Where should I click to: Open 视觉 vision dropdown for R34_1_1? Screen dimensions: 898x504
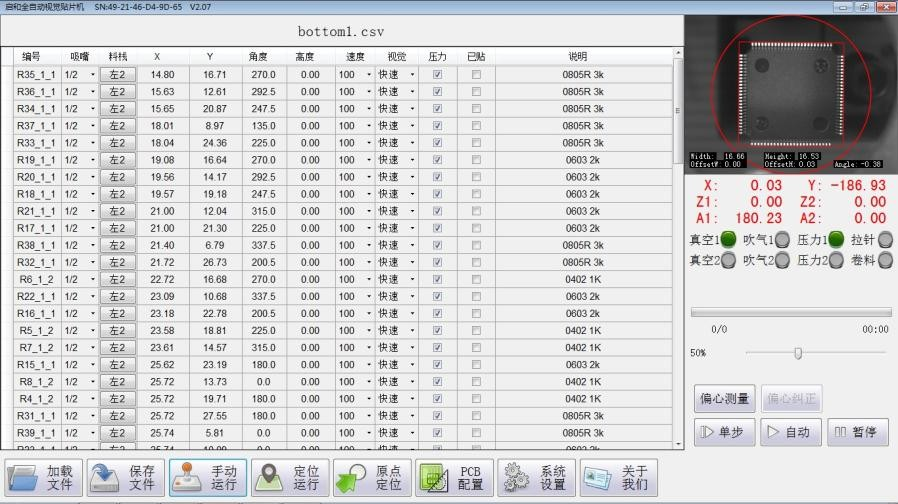pyautogui.click(x=412, y=109)
